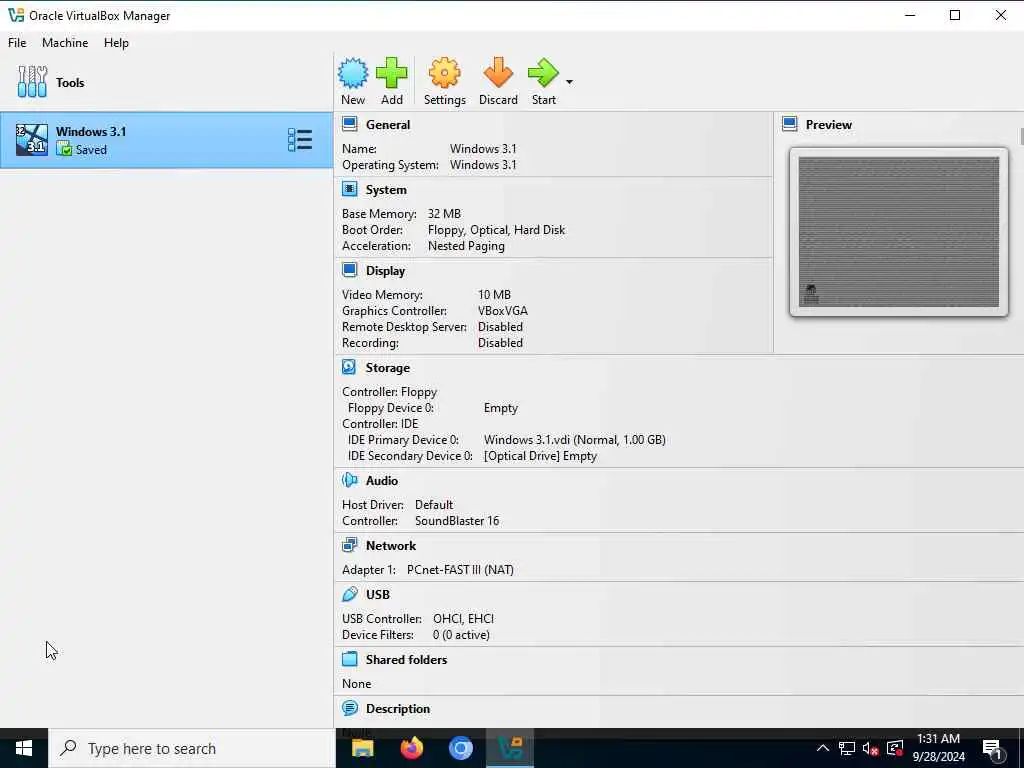This screenshot has height=768, width=1024.
Task: Open the Start button dropdown arrow
Action: 569,82
